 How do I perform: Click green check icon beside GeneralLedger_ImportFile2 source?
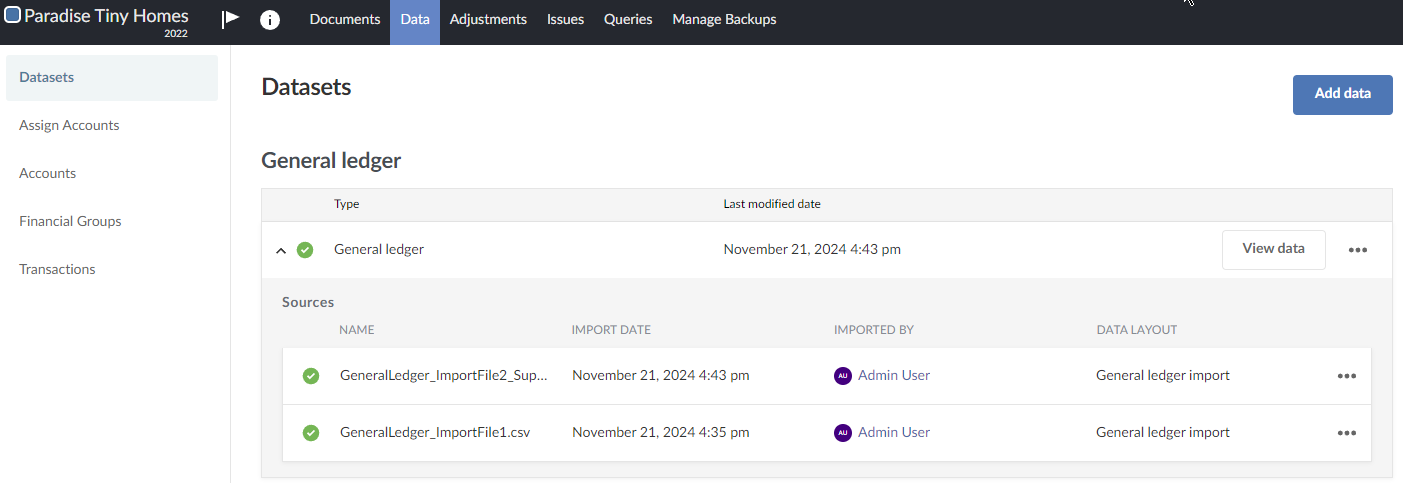coord(311,376)
